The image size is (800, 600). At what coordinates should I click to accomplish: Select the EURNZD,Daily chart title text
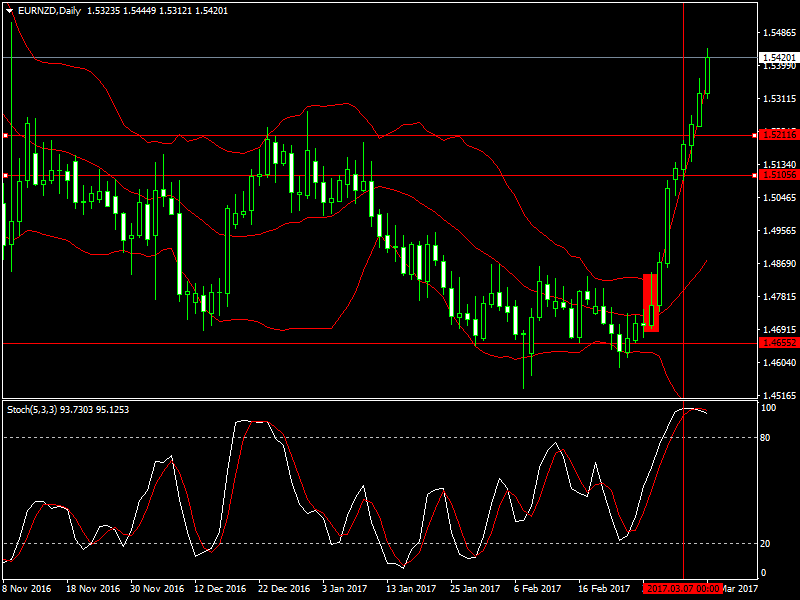49,11
